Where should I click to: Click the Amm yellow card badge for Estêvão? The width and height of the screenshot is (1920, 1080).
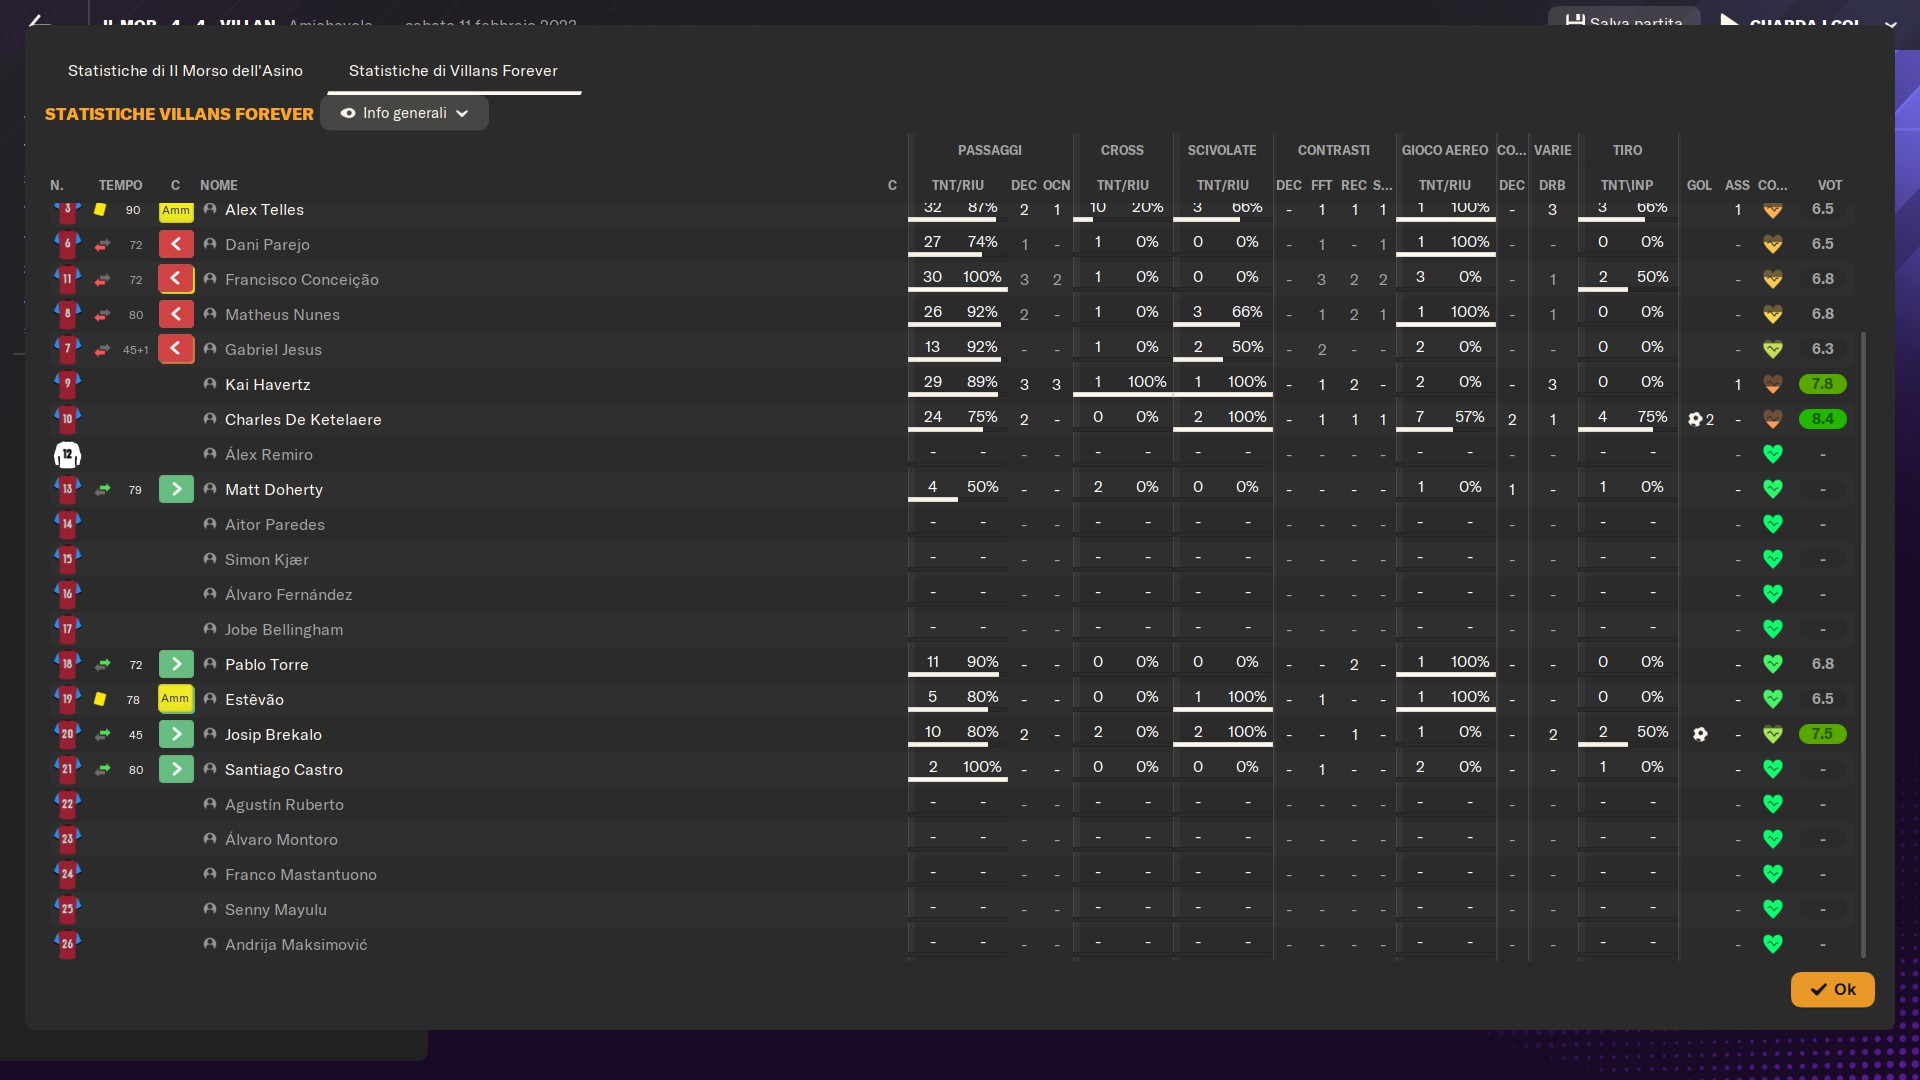tap(176, 699)
